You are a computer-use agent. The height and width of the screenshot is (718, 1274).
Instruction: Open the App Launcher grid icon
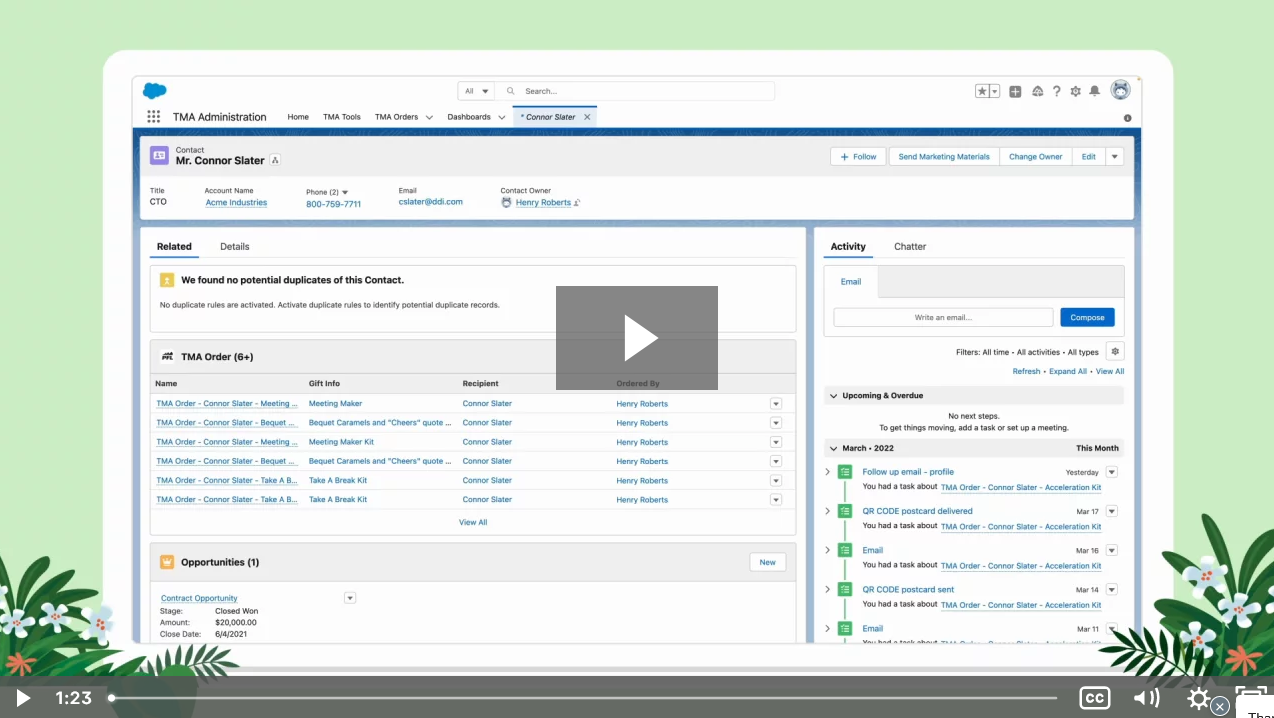[x=153, y=116]
